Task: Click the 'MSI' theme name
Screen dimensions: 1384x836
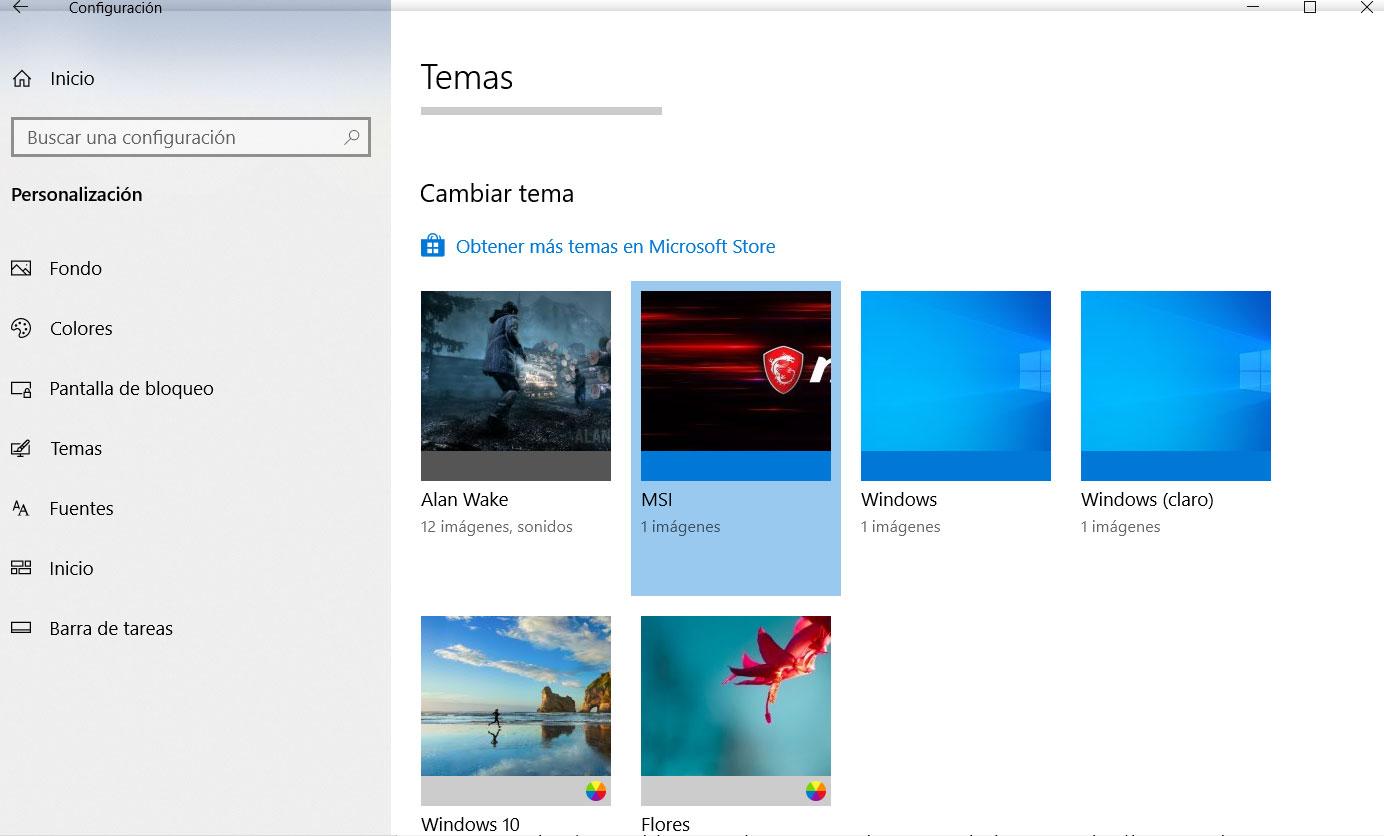Action: [x=657, y=499]
